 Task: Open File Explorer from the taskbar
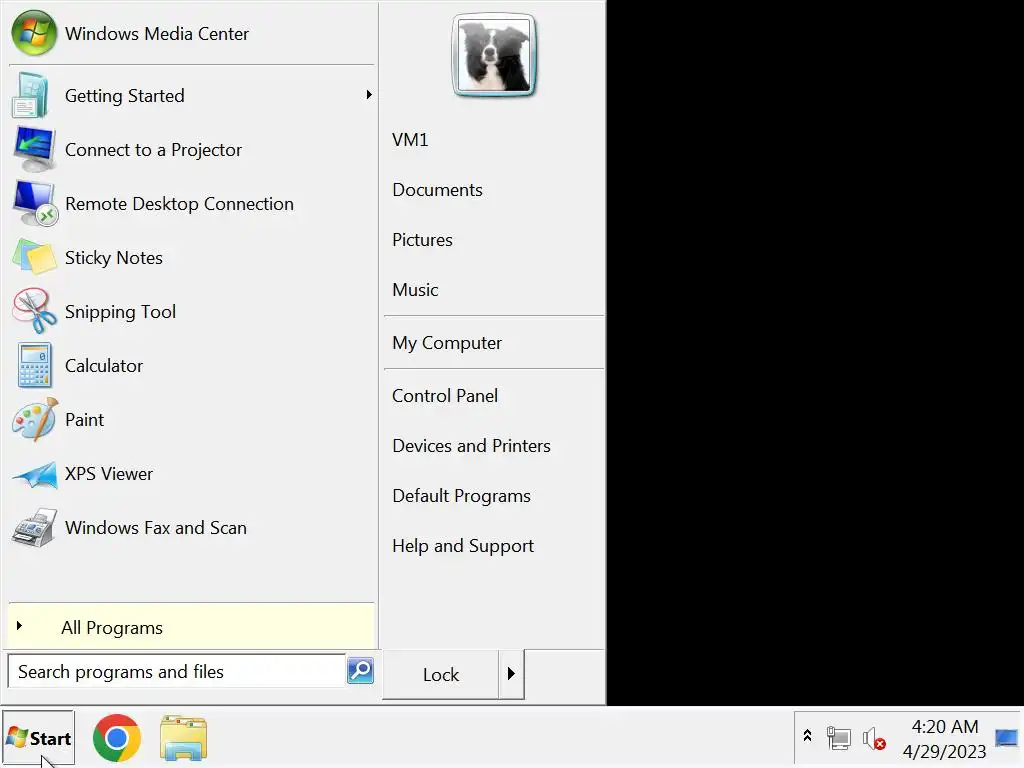[x=184, y=738]
